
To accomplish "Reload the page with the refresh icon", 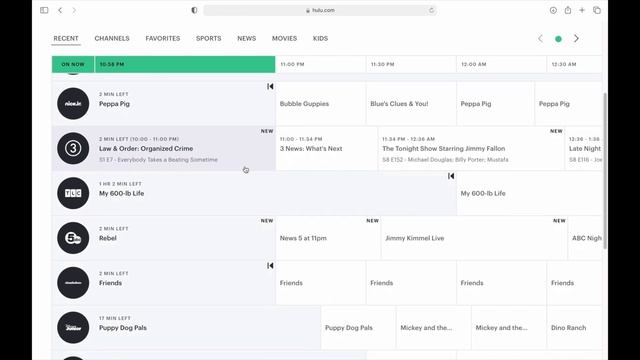I will [x=431, y=10].
